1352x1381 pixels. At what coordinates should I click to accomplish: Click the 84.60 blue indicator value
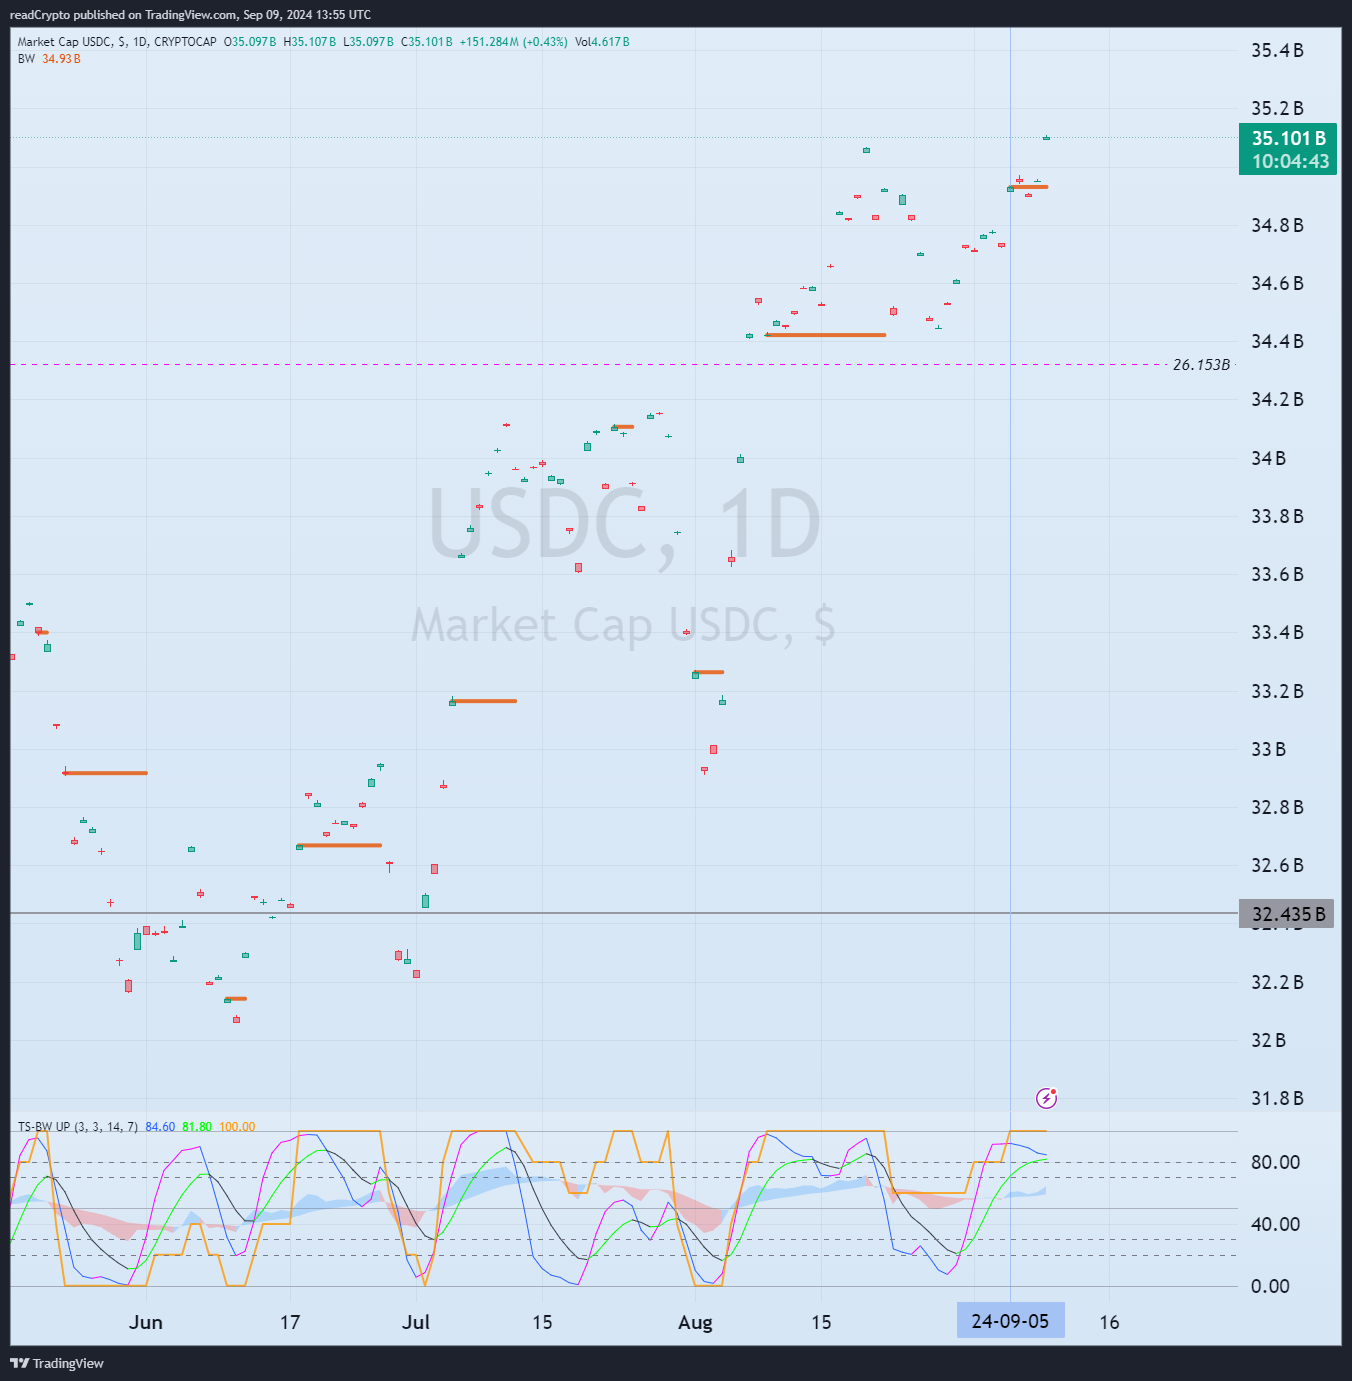(x=160, y=1127)
